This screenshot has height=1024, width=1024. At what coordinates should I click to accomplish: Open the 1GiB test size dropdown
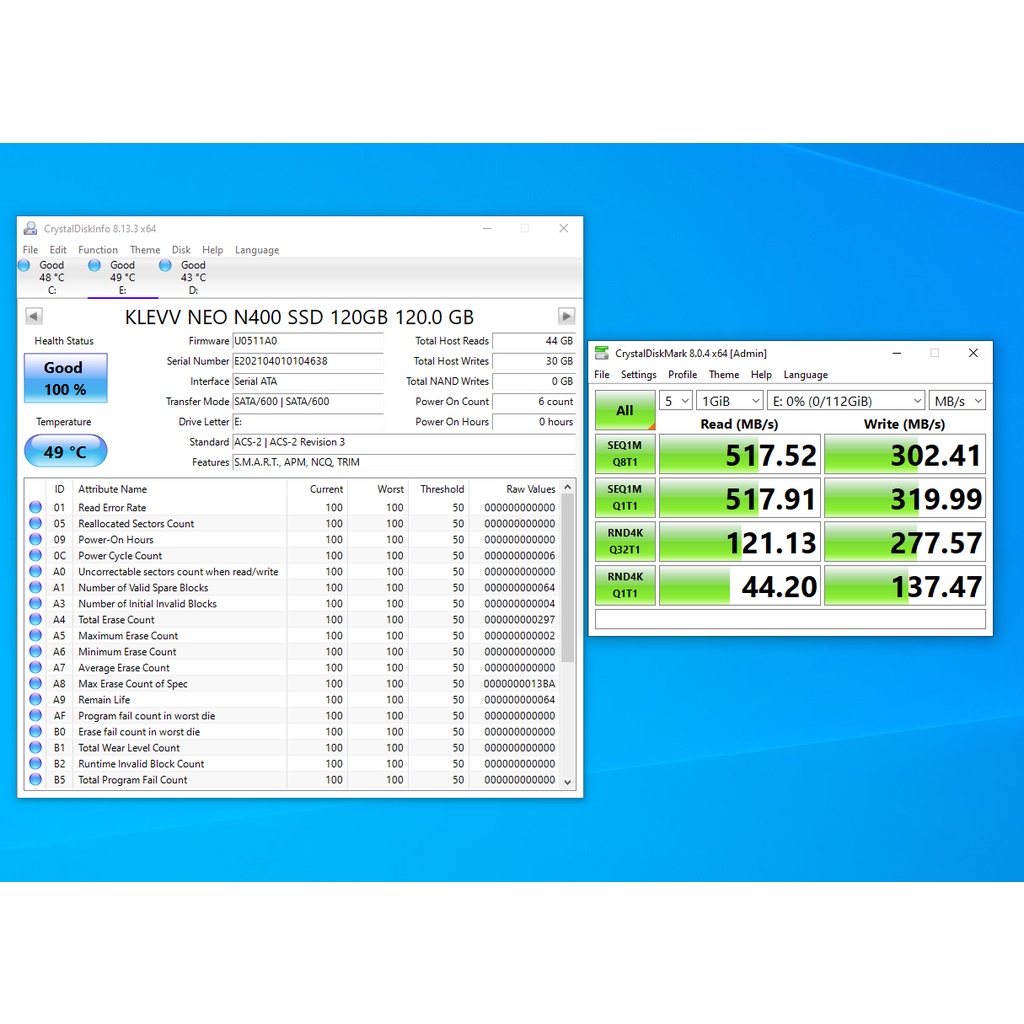click(x=730, y=401)
